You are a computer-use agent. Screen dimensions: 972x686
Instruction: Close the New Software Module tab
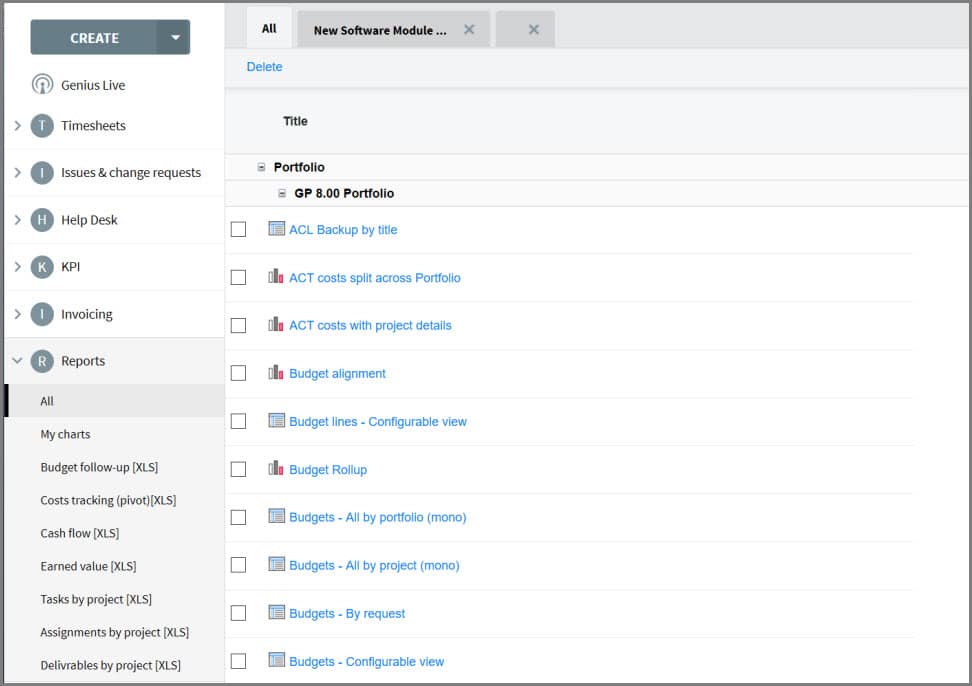pos(469,30)
